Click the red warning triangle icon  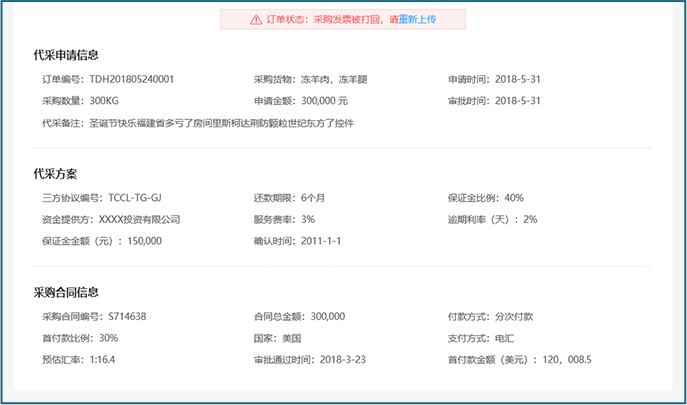tap(256, 19)
